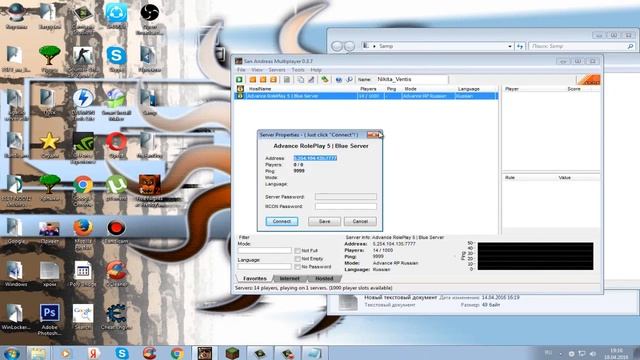Screen dimensions: 640x360
Task: Click the Name field showing Nikita_Ventis
Action: click(411, 80)
